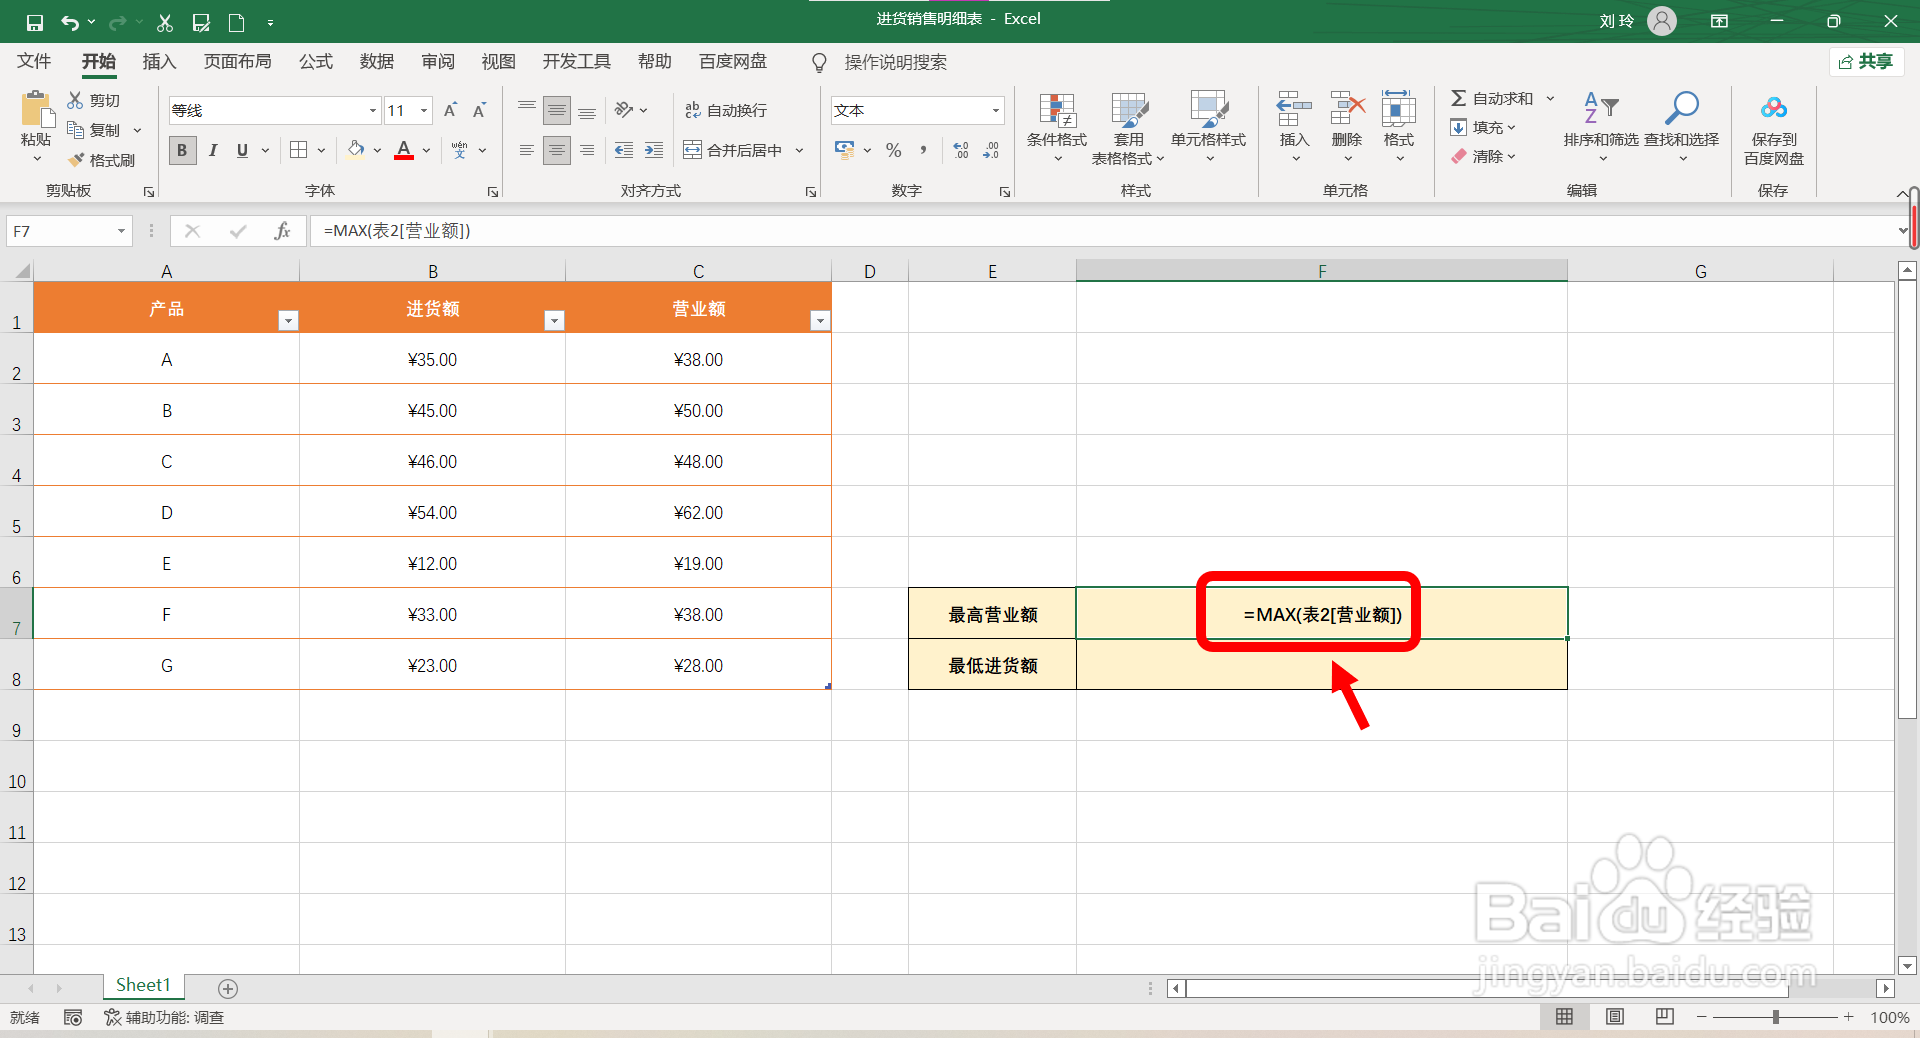Image resolution: width=1920 pixels, height=1038 pixels.
Task: Click the Paste clipboard icon
Action: point(36,109)
